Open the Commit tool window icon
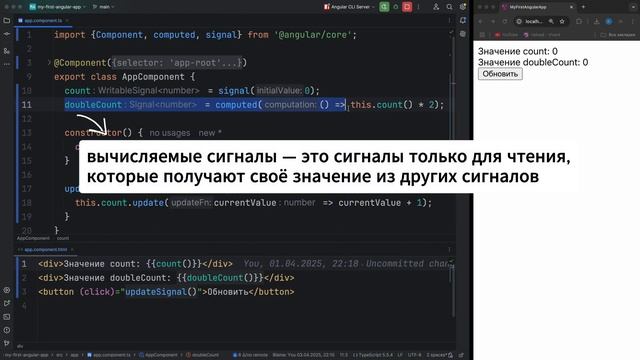Image resolution: width=640 pixels, height=360 pixels. 7,35
